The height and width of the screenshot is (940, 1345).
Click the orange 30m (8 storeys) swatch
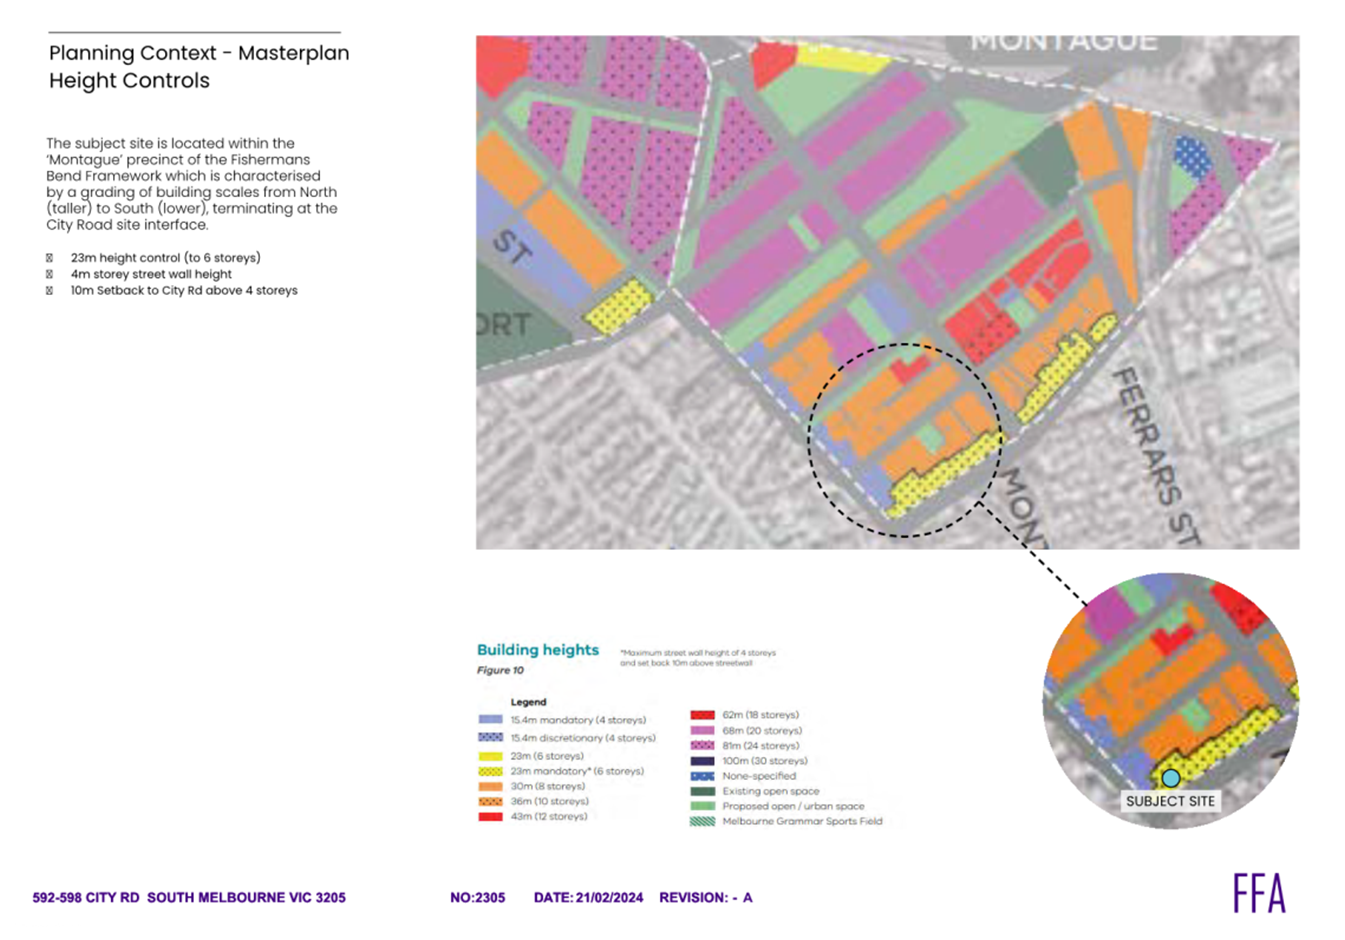tap(490, 786)
